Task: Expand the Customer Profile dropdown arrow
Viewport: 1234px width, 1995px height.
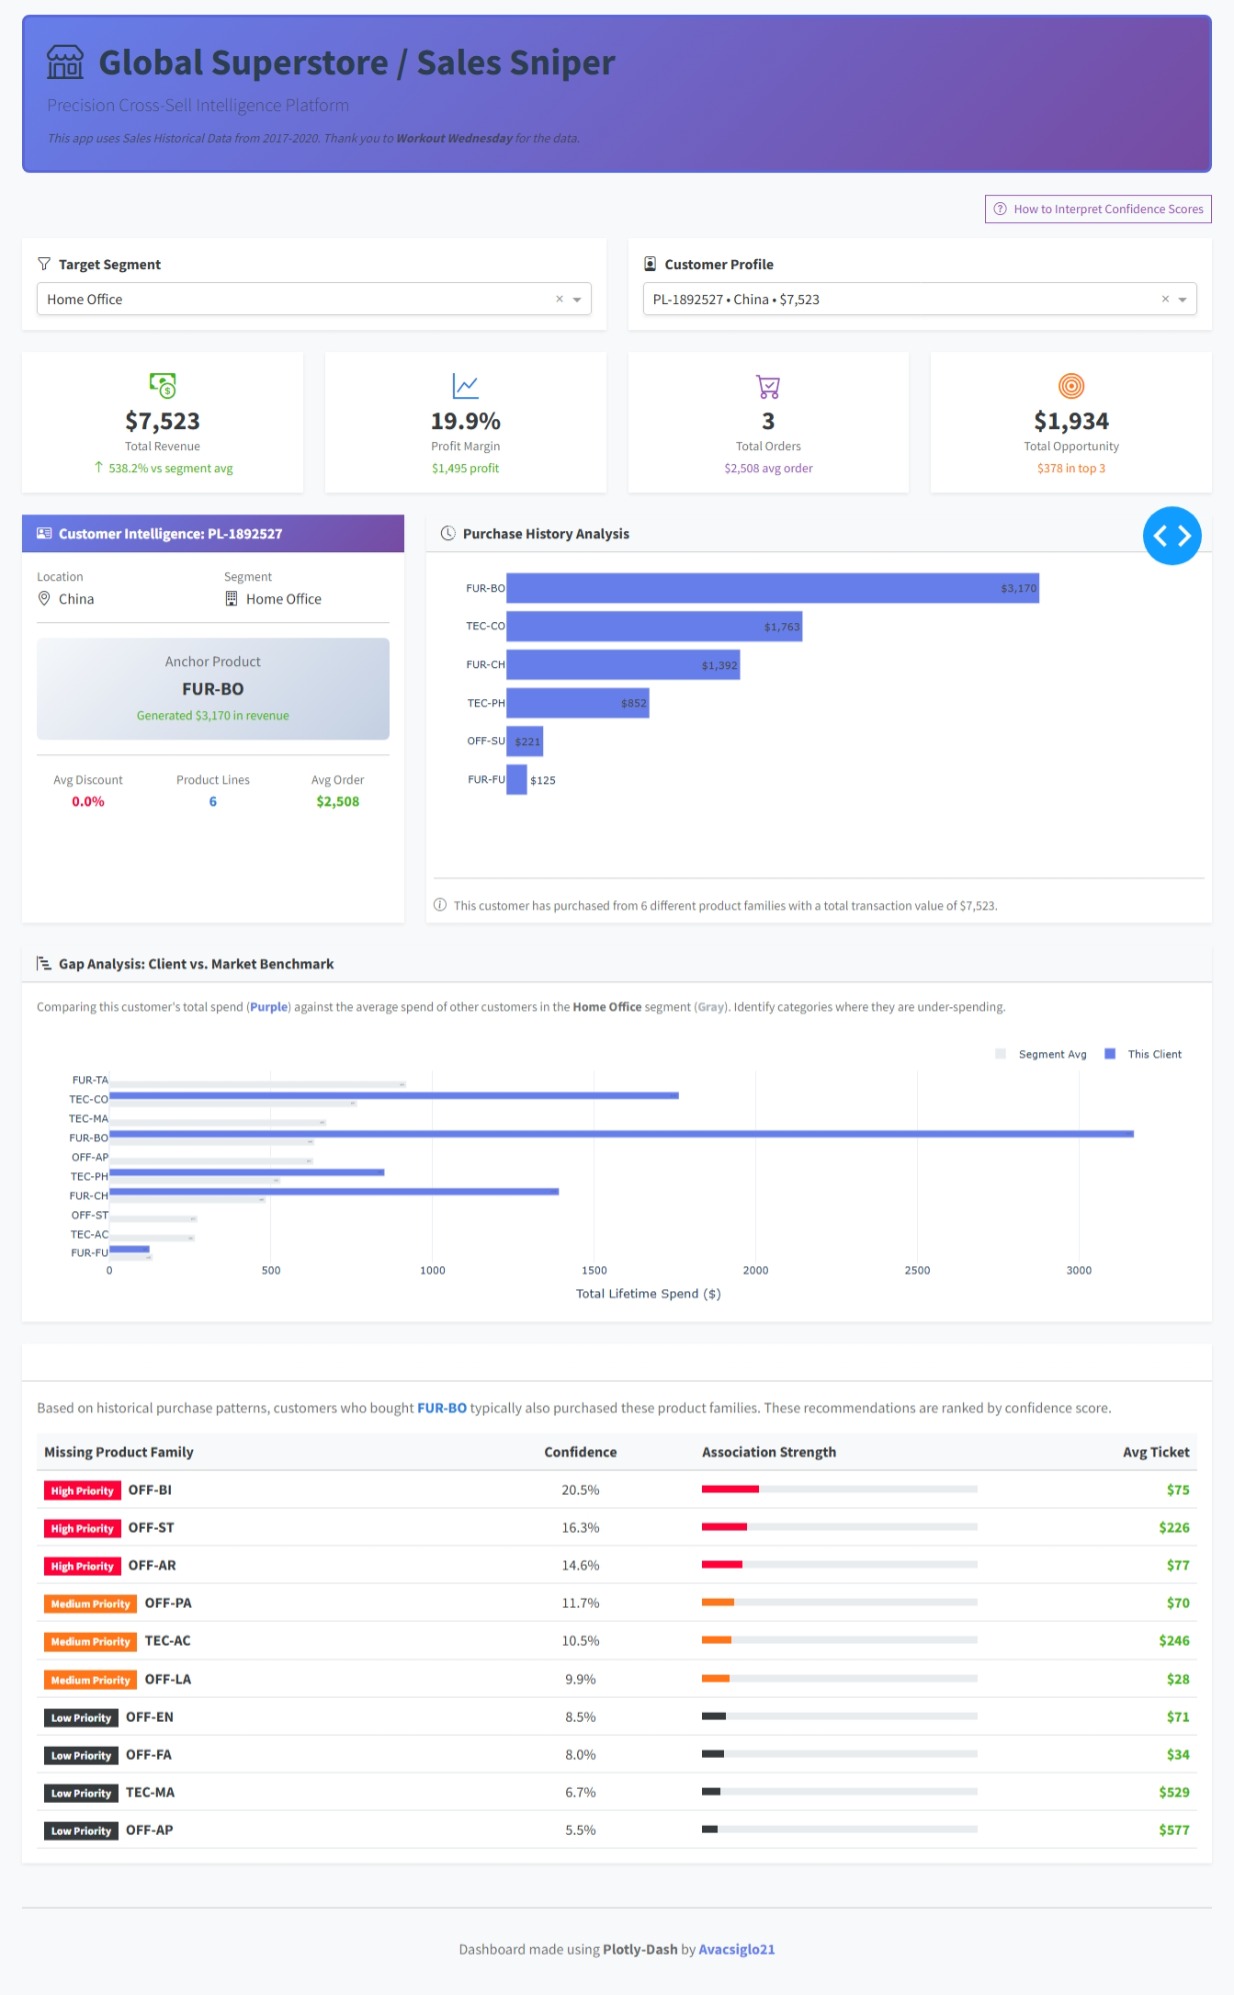Action: [1183, 300]
